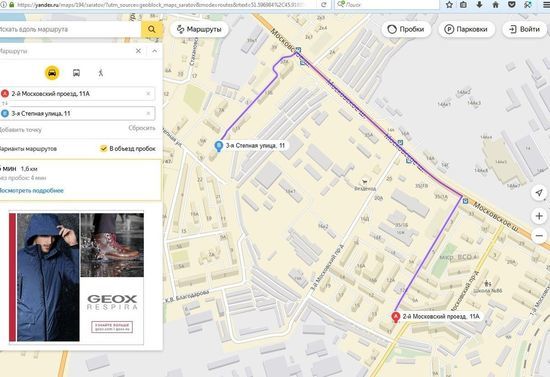Open the browser hamburger menu
Image resolution: width=550 pixels, height=377 pixels.
[546, 5]
